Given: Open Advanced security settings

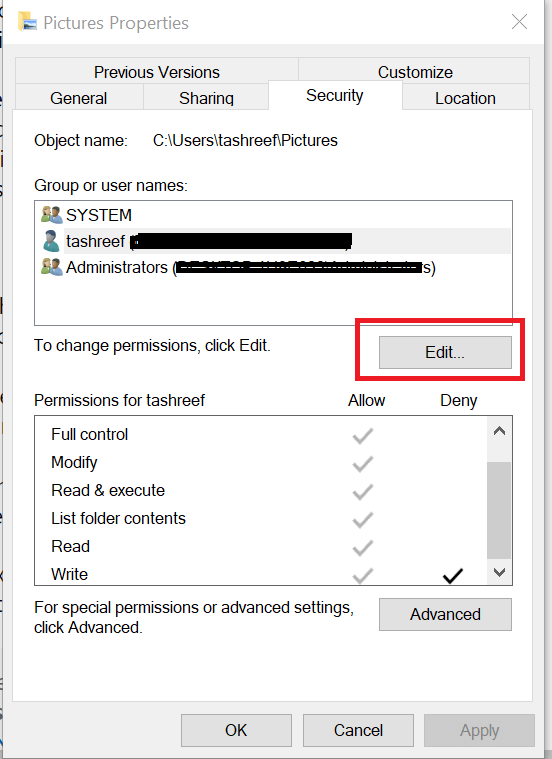Looking at the screenshot, I should 445,614.
